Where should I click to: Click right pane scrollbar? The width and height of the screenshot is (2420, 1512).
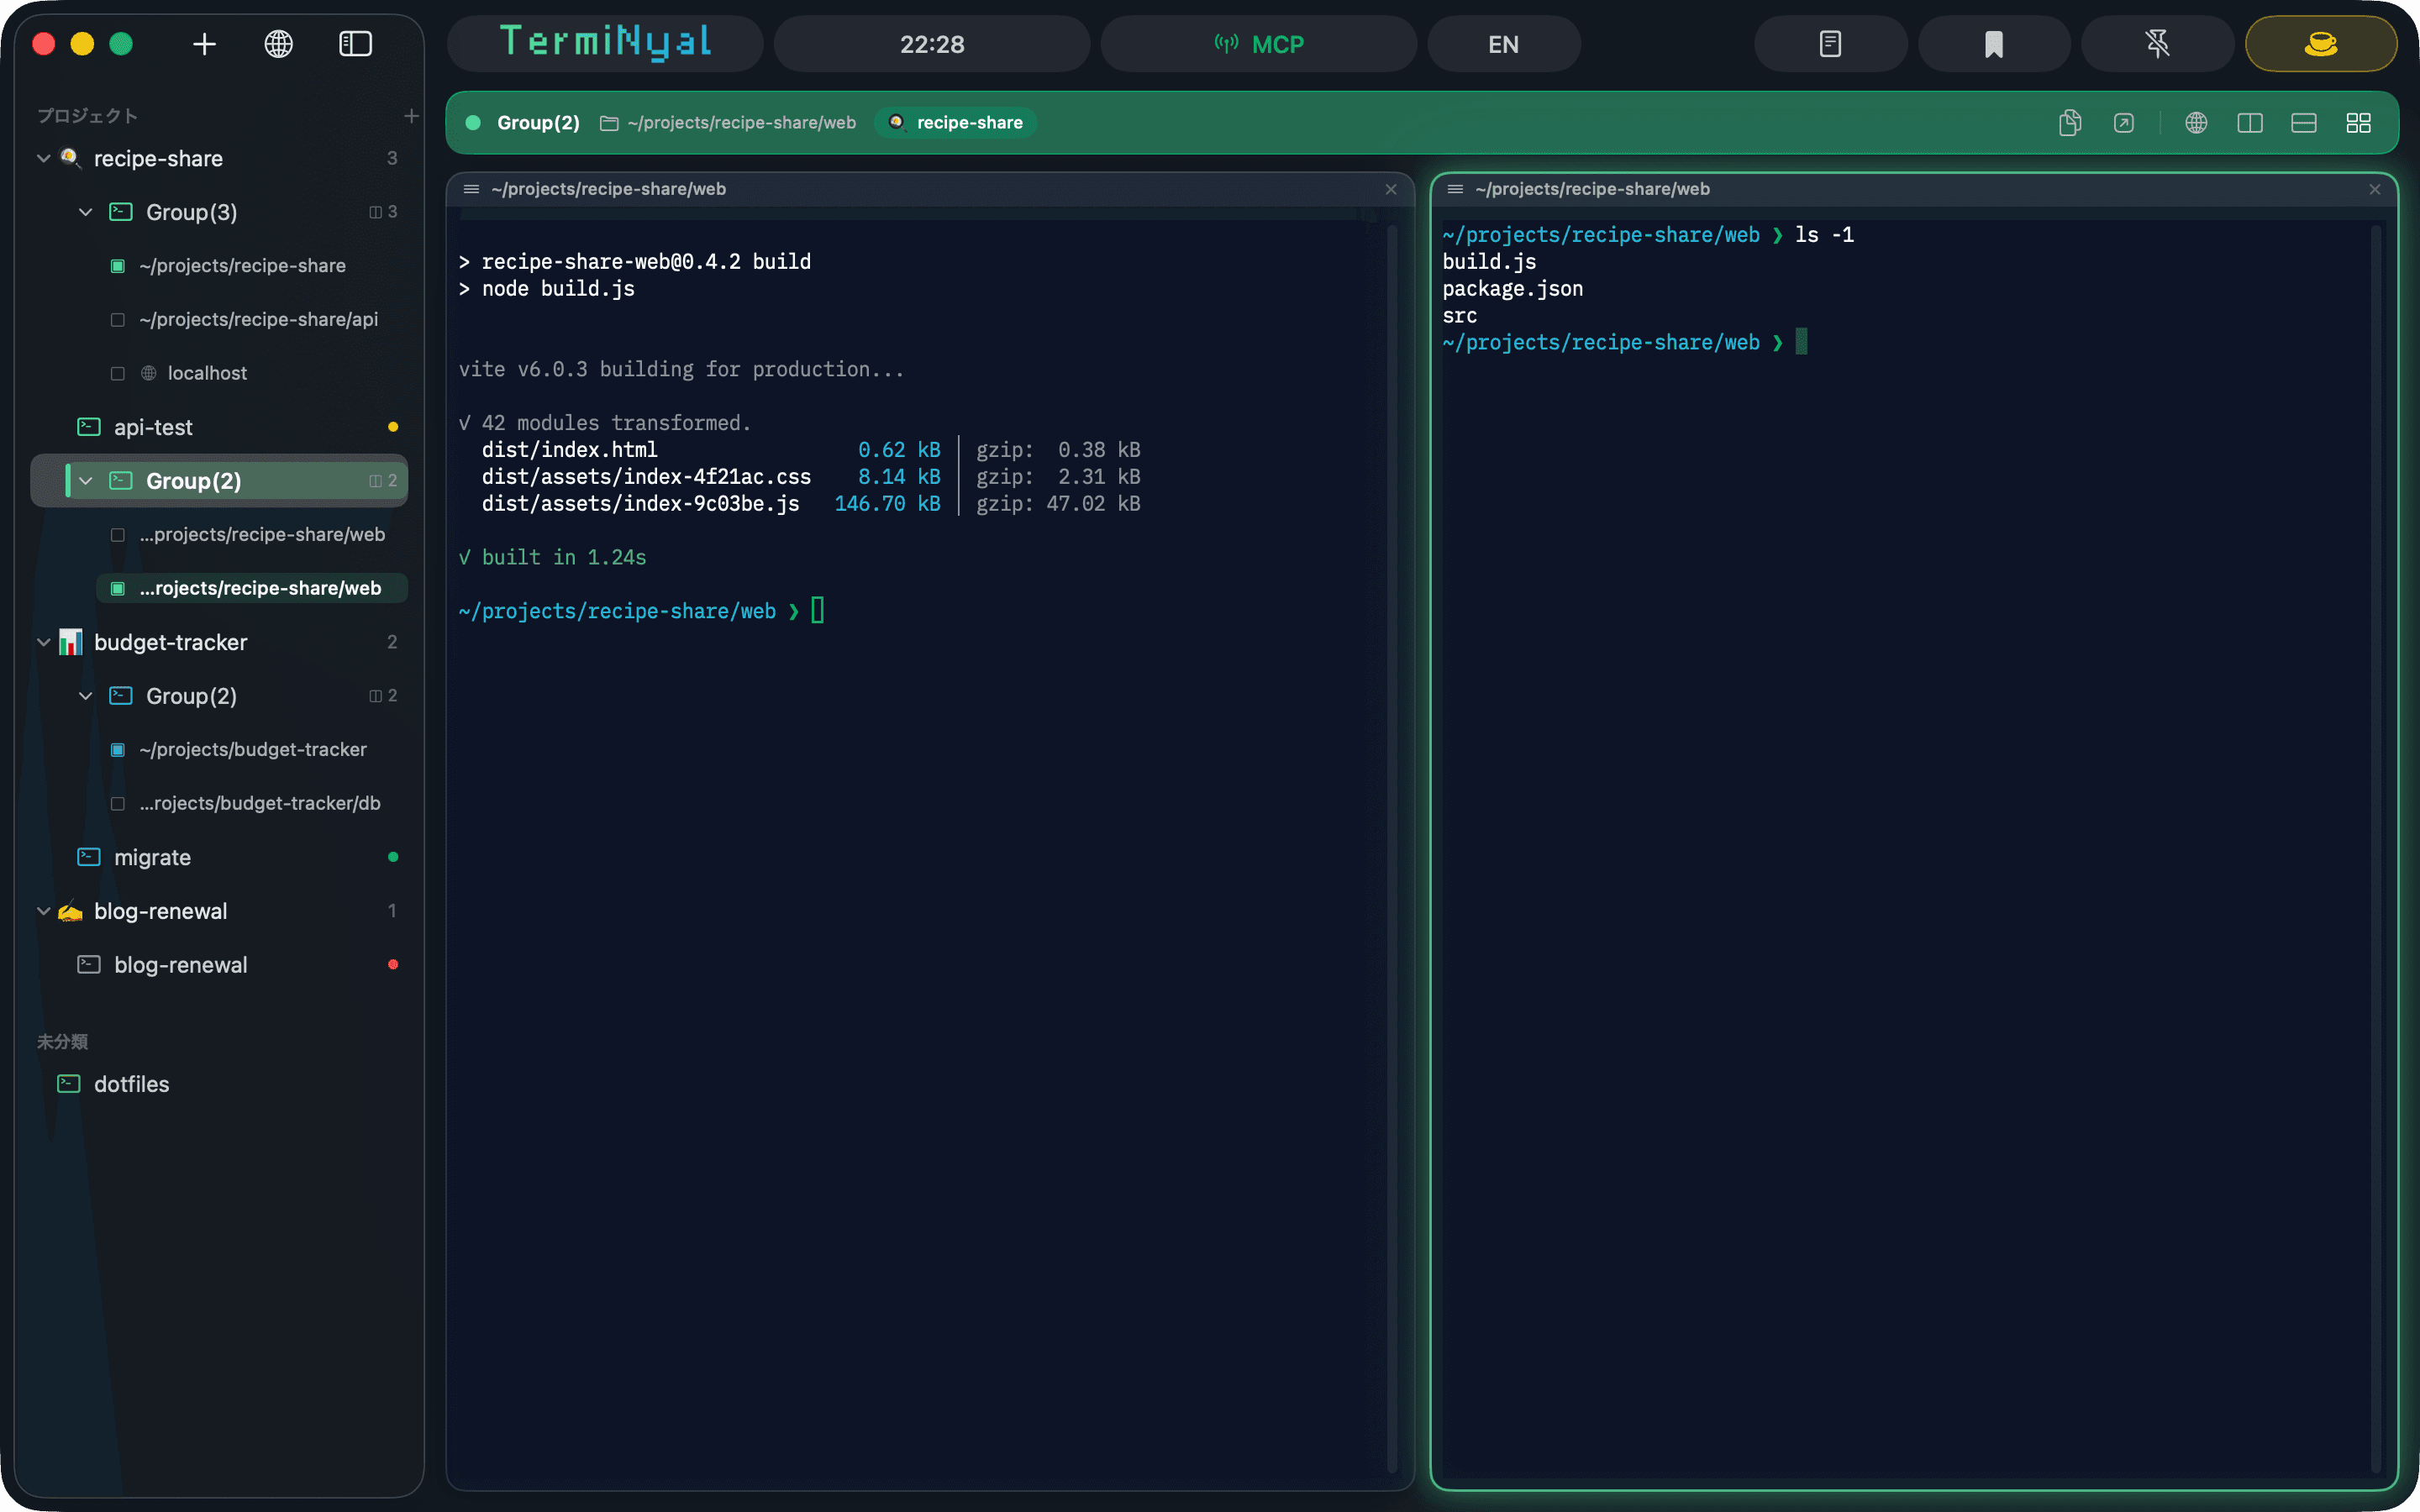2376,848
